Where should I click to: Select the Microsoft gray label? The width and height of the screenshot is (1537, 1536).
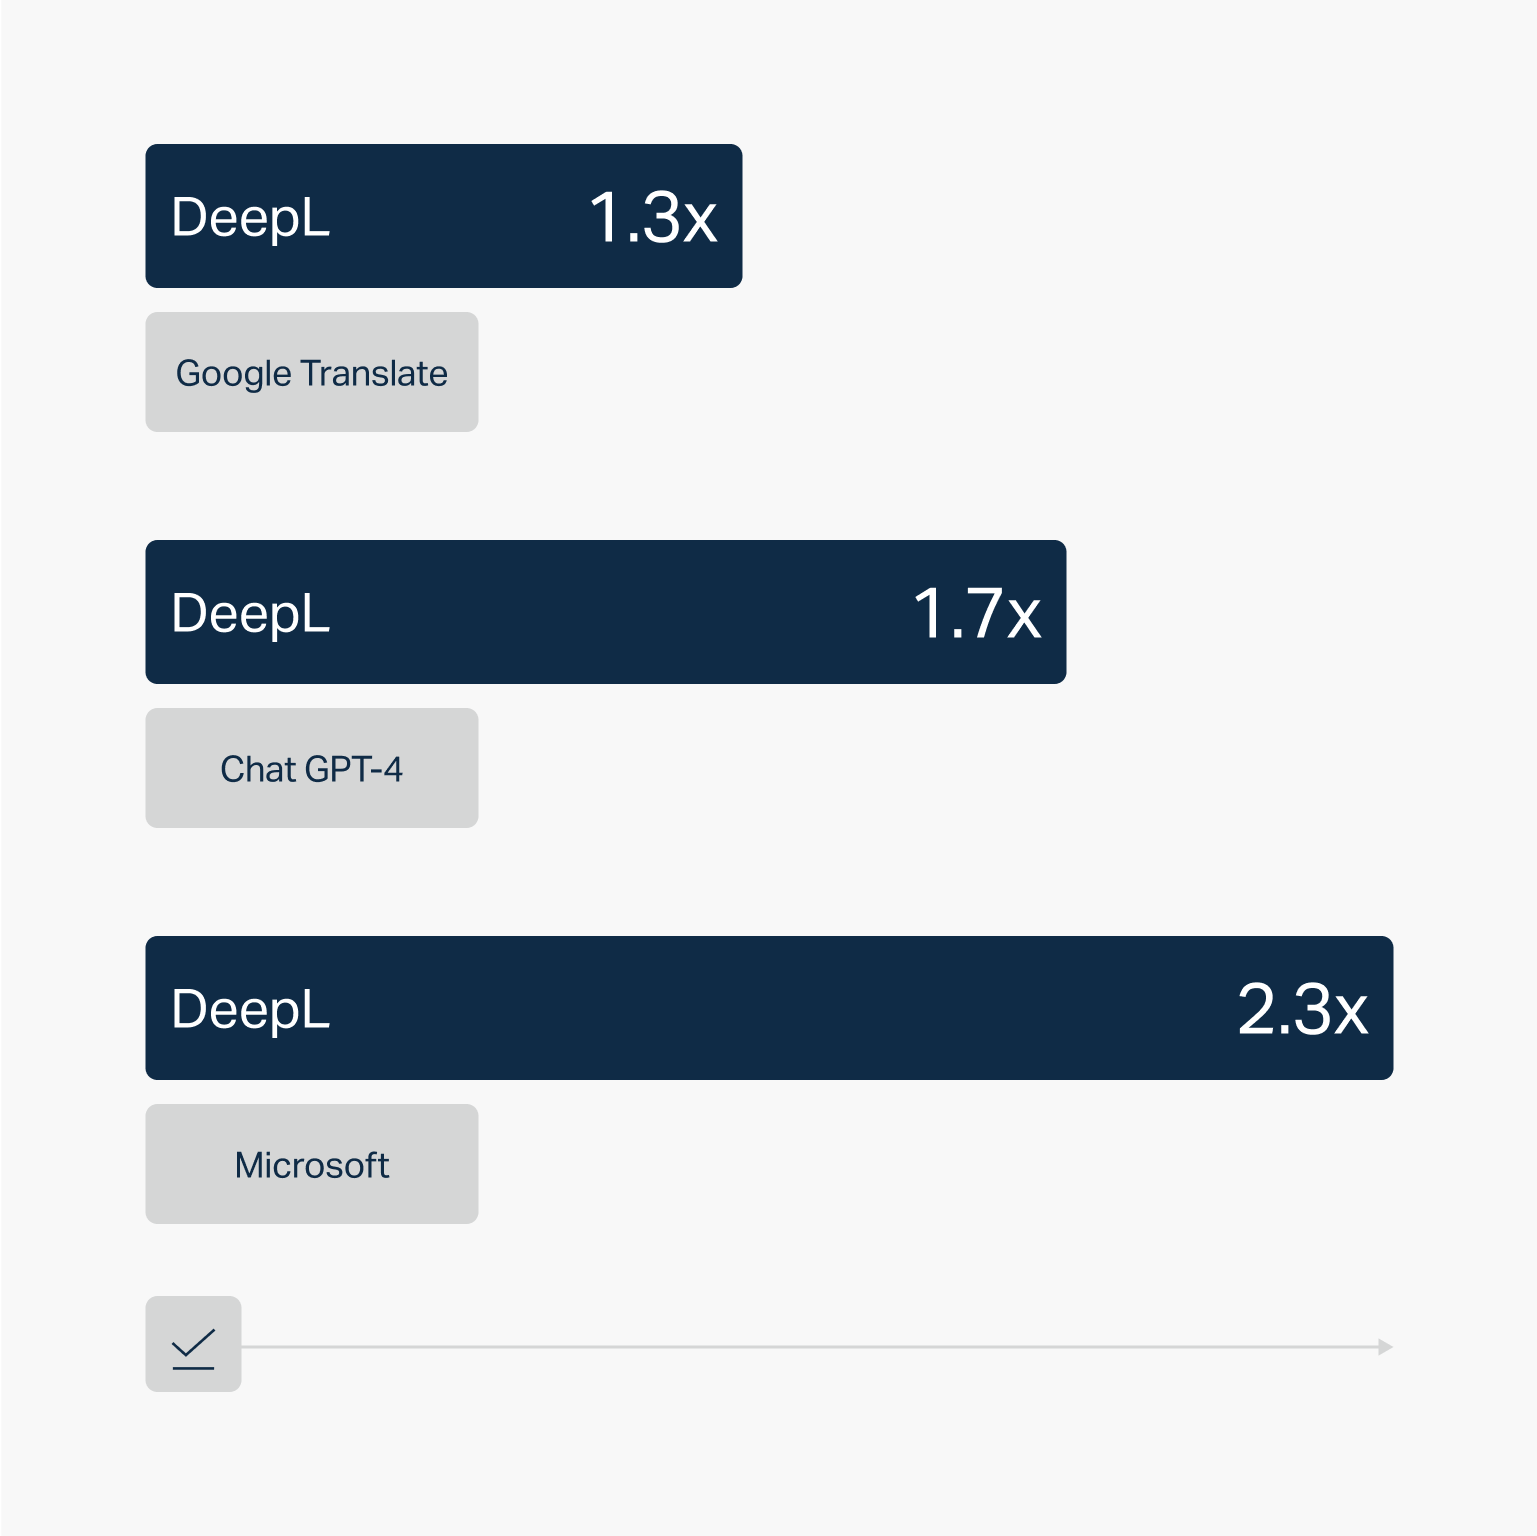(x=312, y=1164)
